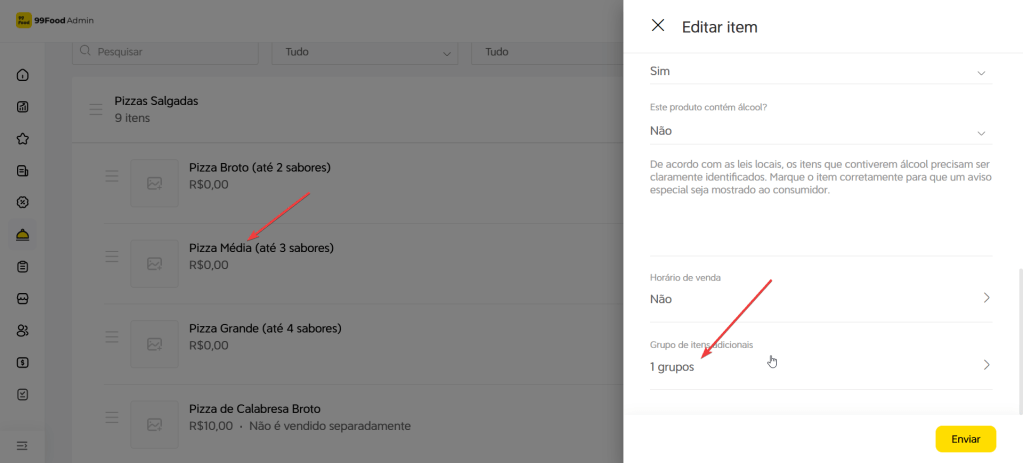Open the star icon in the sidebar
Image resolution: width=1023 pixels, height=463 pixels.
[x=23, y=139]
